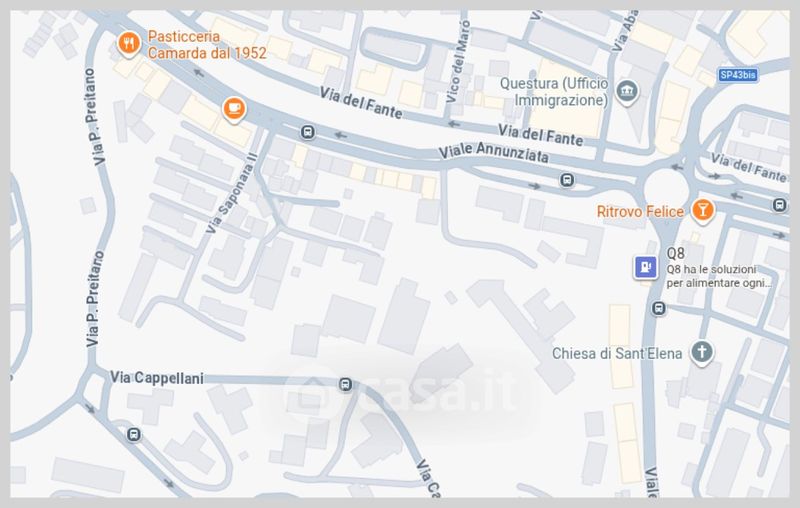Open the Questura government building pin icon
800x508 pixels.
coord(627,92)
